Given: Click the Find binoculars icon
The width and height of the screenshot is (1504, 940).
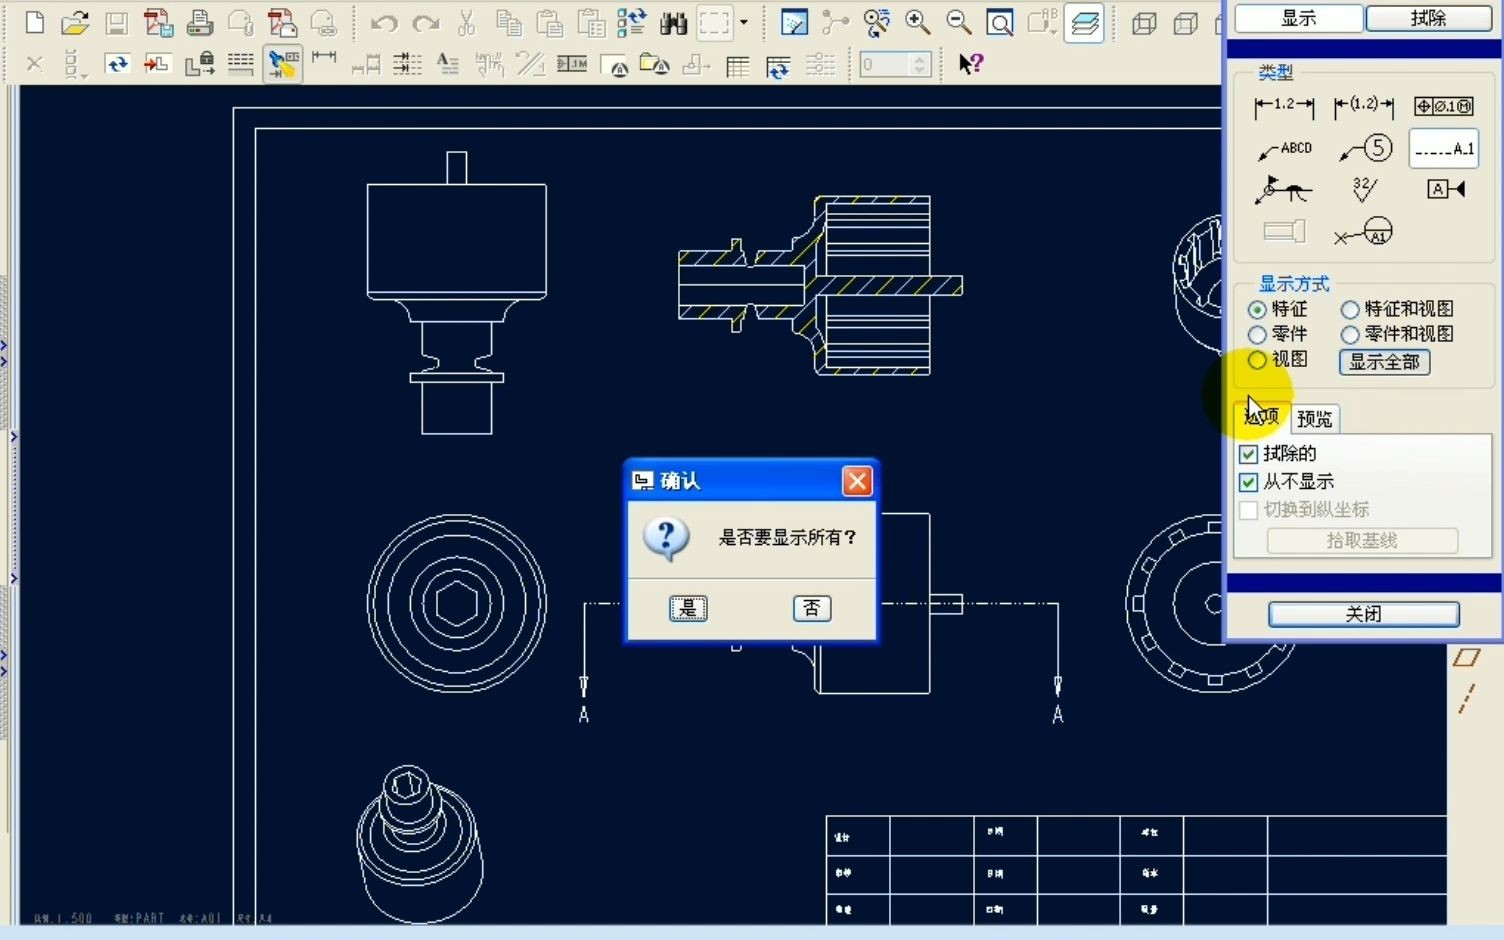Looking at the screenshot, I should tap(674, 22).
